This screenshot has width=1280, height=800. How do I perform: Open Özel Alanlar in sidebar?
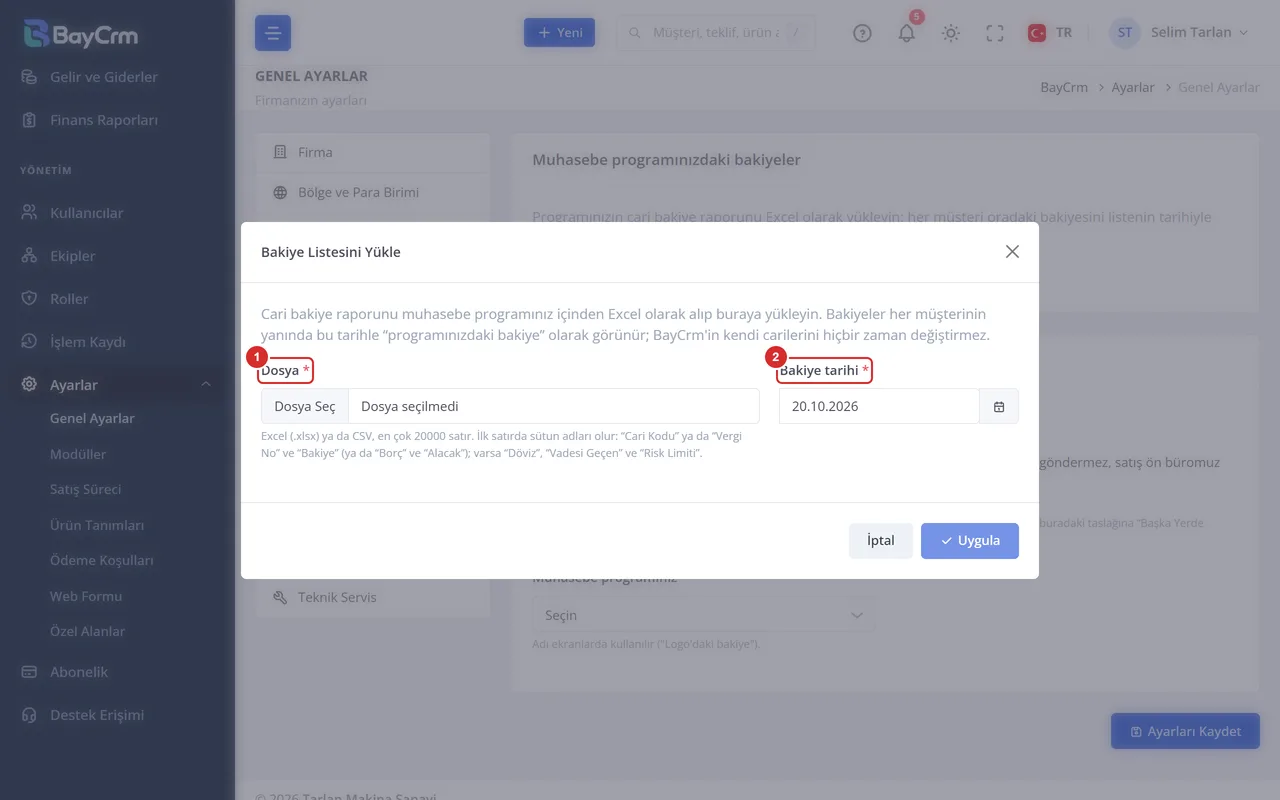point(88,632)
